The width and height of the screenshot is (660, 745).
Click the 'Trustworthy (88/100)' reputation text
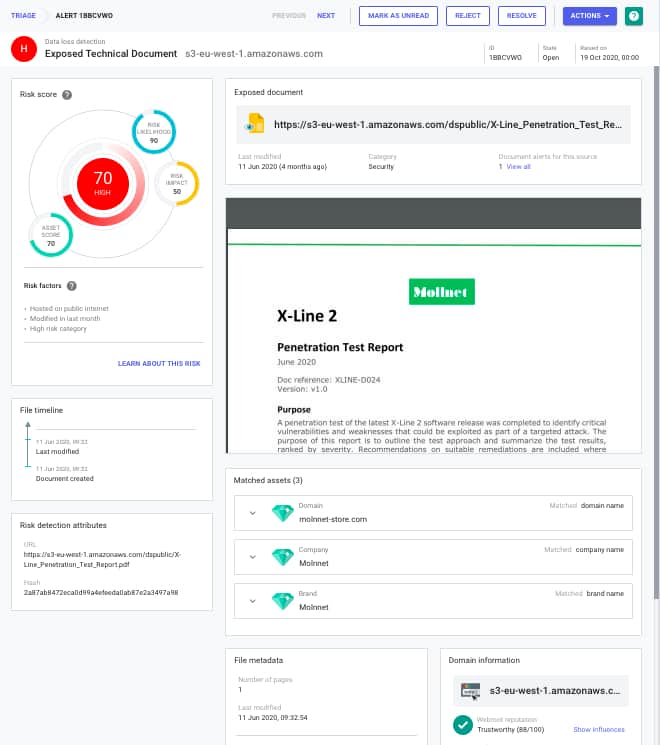510,730
